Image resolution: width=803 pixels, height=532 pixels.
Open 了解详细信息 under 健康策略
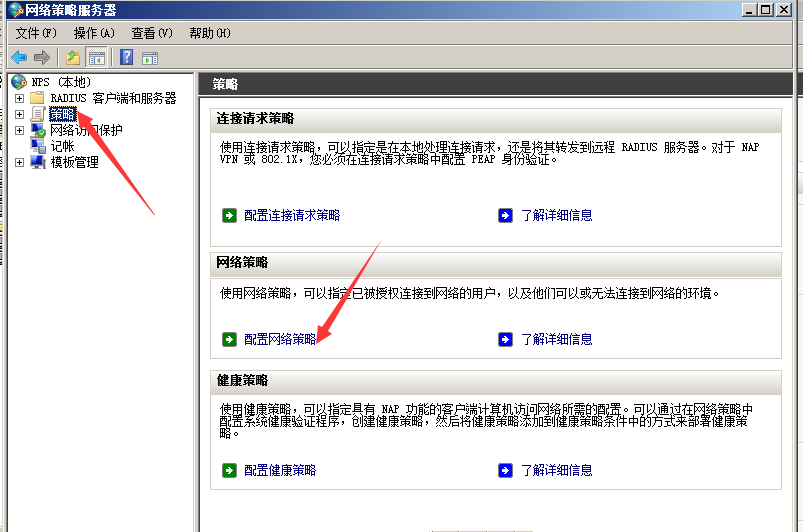click(557, 471)
